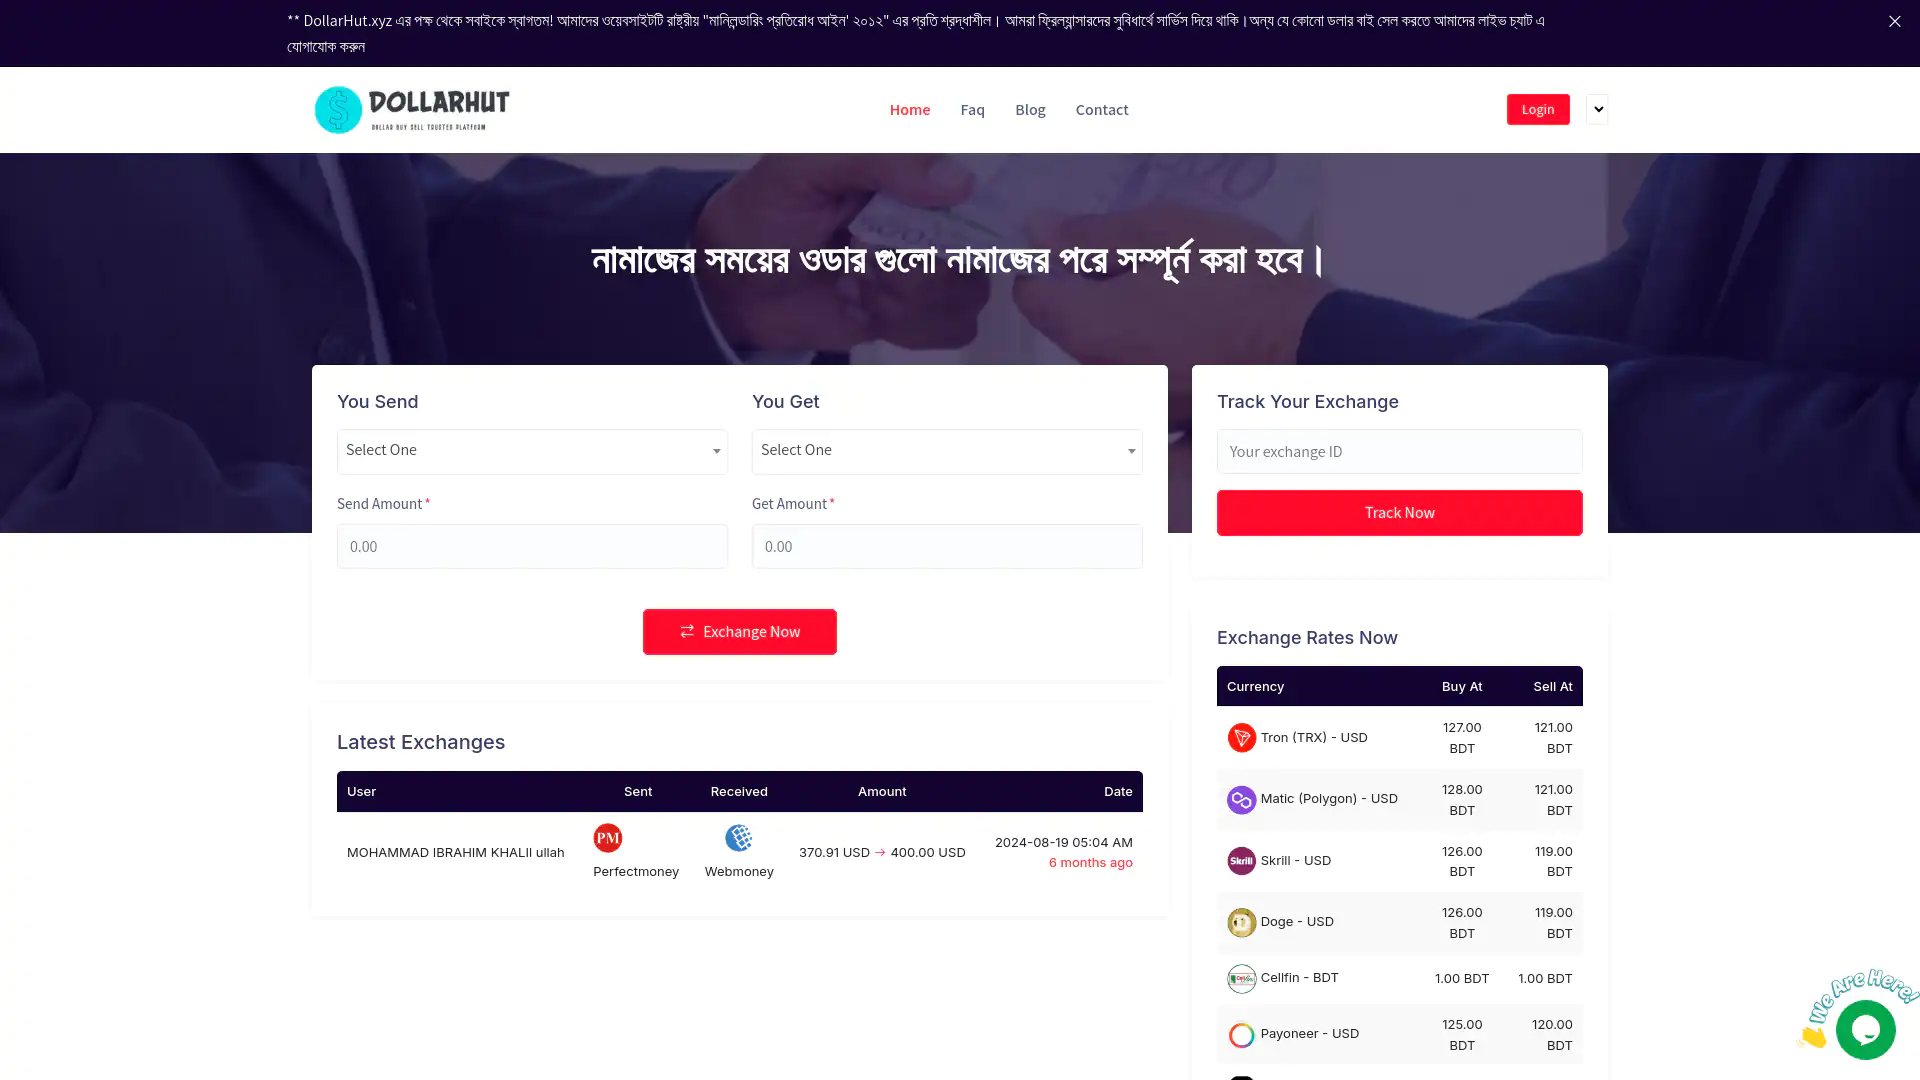1920x1080 pixels.
Task: Click the Matic (Polygon) currency icon
Action: click(1241, 800)
